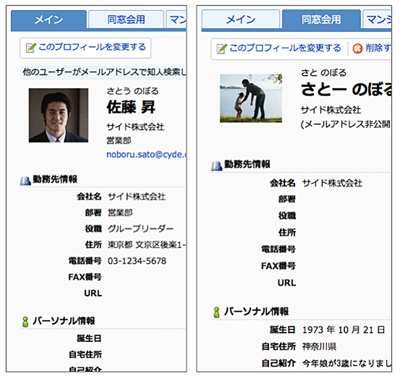Image resolution: width=400 pixels, height=378 pixels.
Task: Open the メイン tab in right panel
Action: point(240,20)
